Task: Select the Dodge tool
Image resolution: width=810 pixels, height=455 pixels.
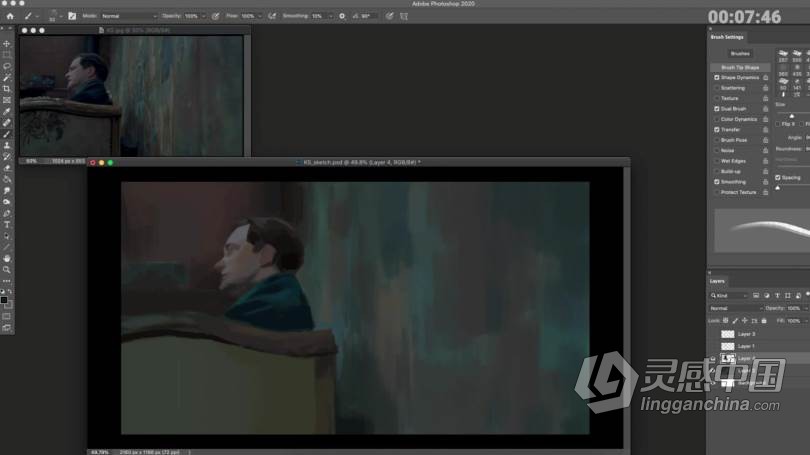Action: 7,202
